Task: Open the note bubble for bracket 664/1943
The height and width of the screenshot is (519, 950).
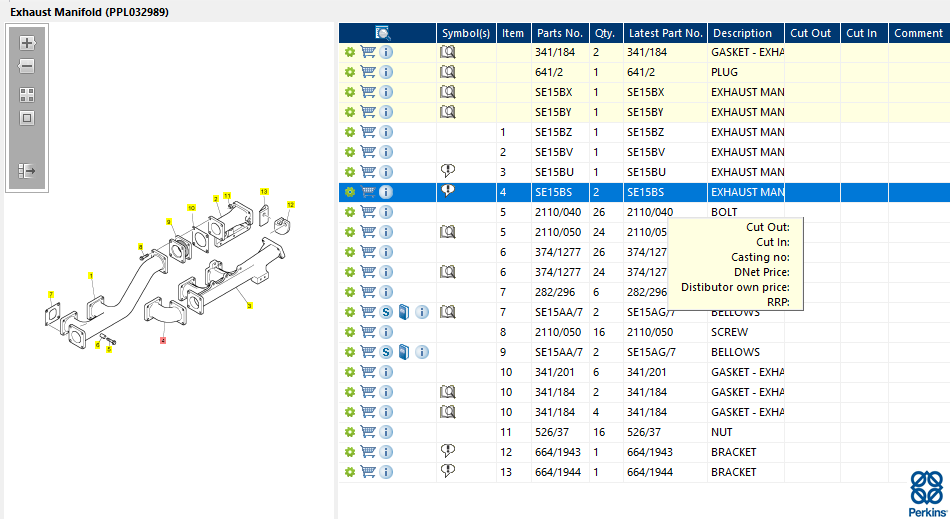Action: 448,451
